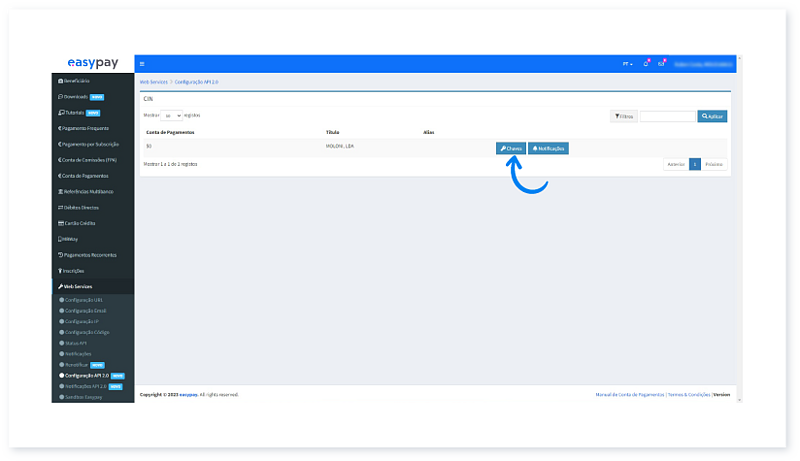Open MBWay in the sidebar
This screenshot has width=800, height=461.
coord(68,239)
